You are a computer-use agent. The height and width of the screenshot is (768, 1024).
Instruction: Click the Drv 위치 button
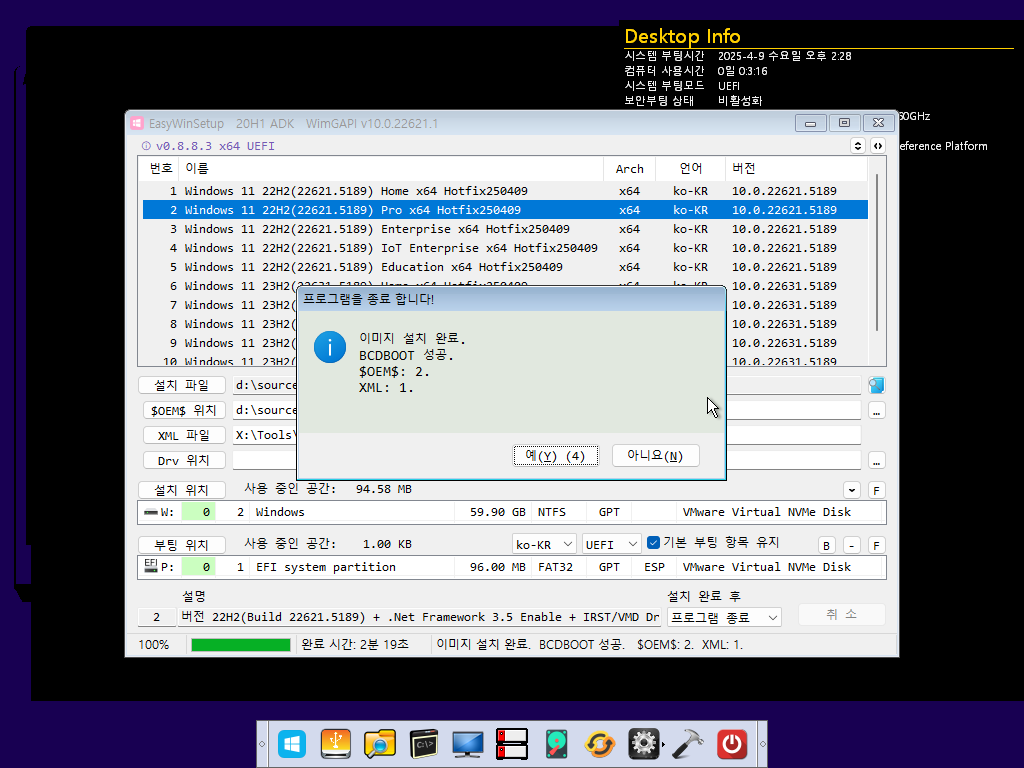click(184, 460)
